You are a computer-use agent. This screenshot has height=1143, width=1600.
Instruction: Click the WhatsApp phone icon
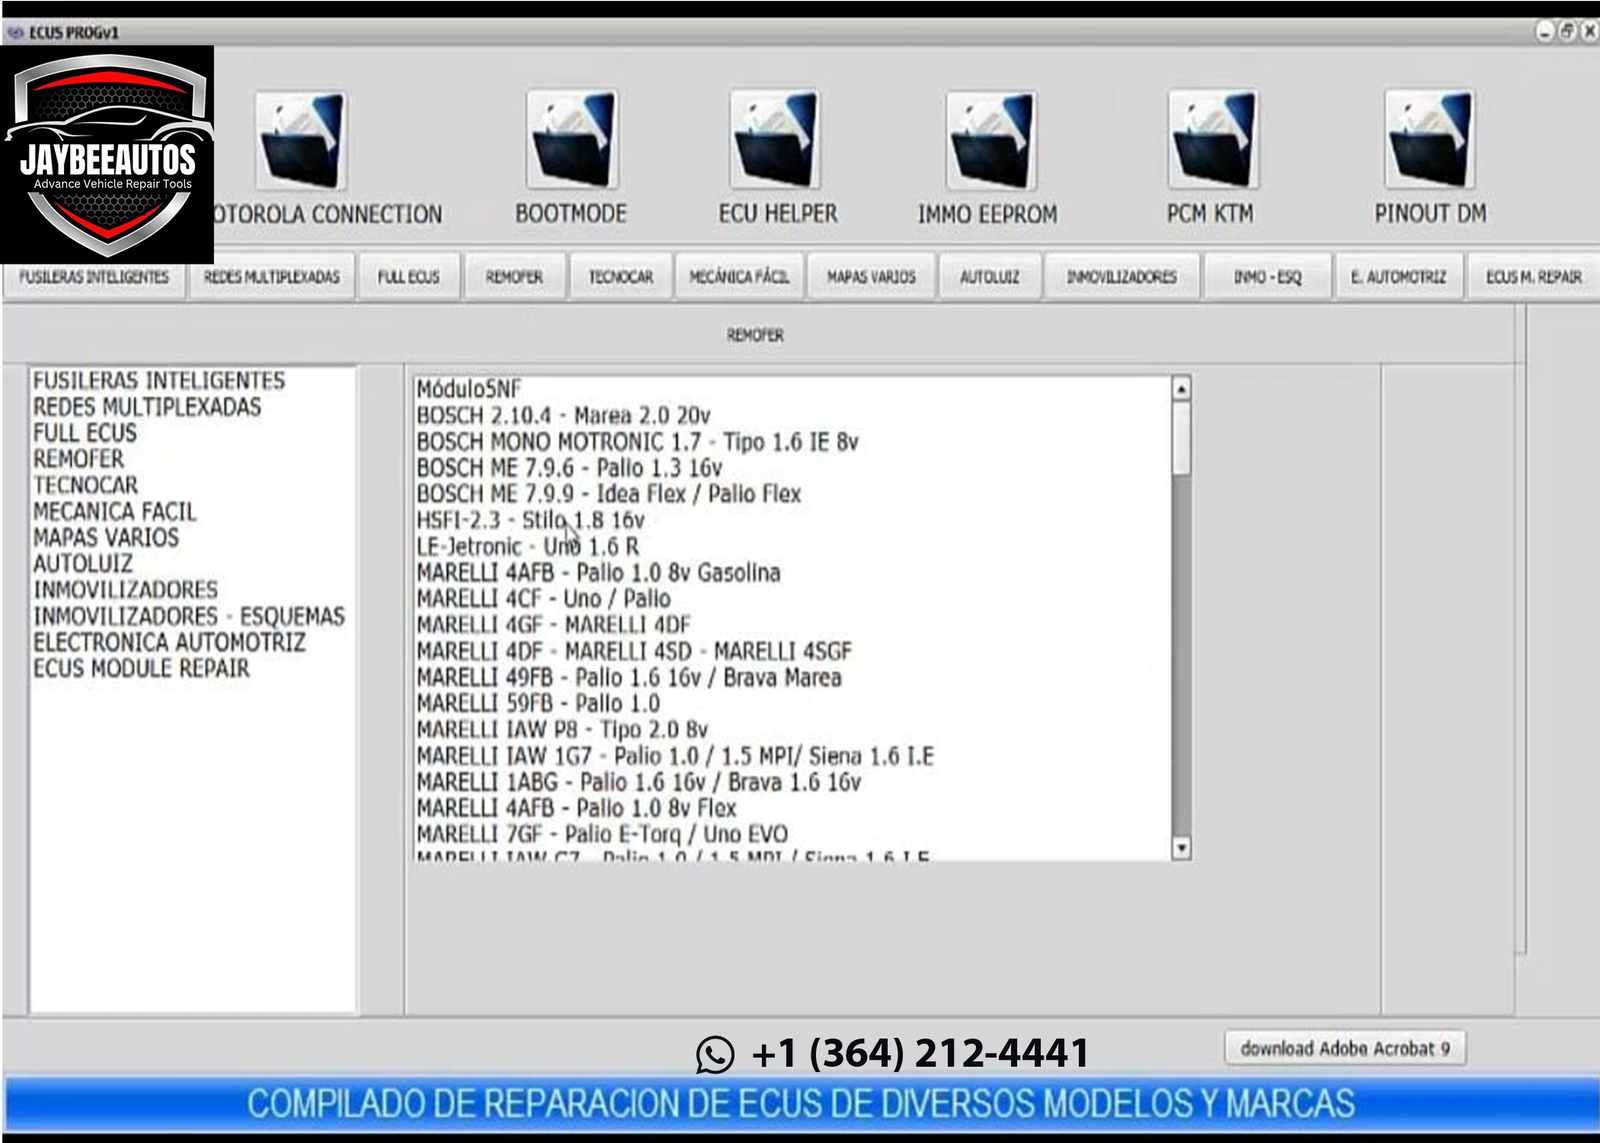coord(715,1054)
